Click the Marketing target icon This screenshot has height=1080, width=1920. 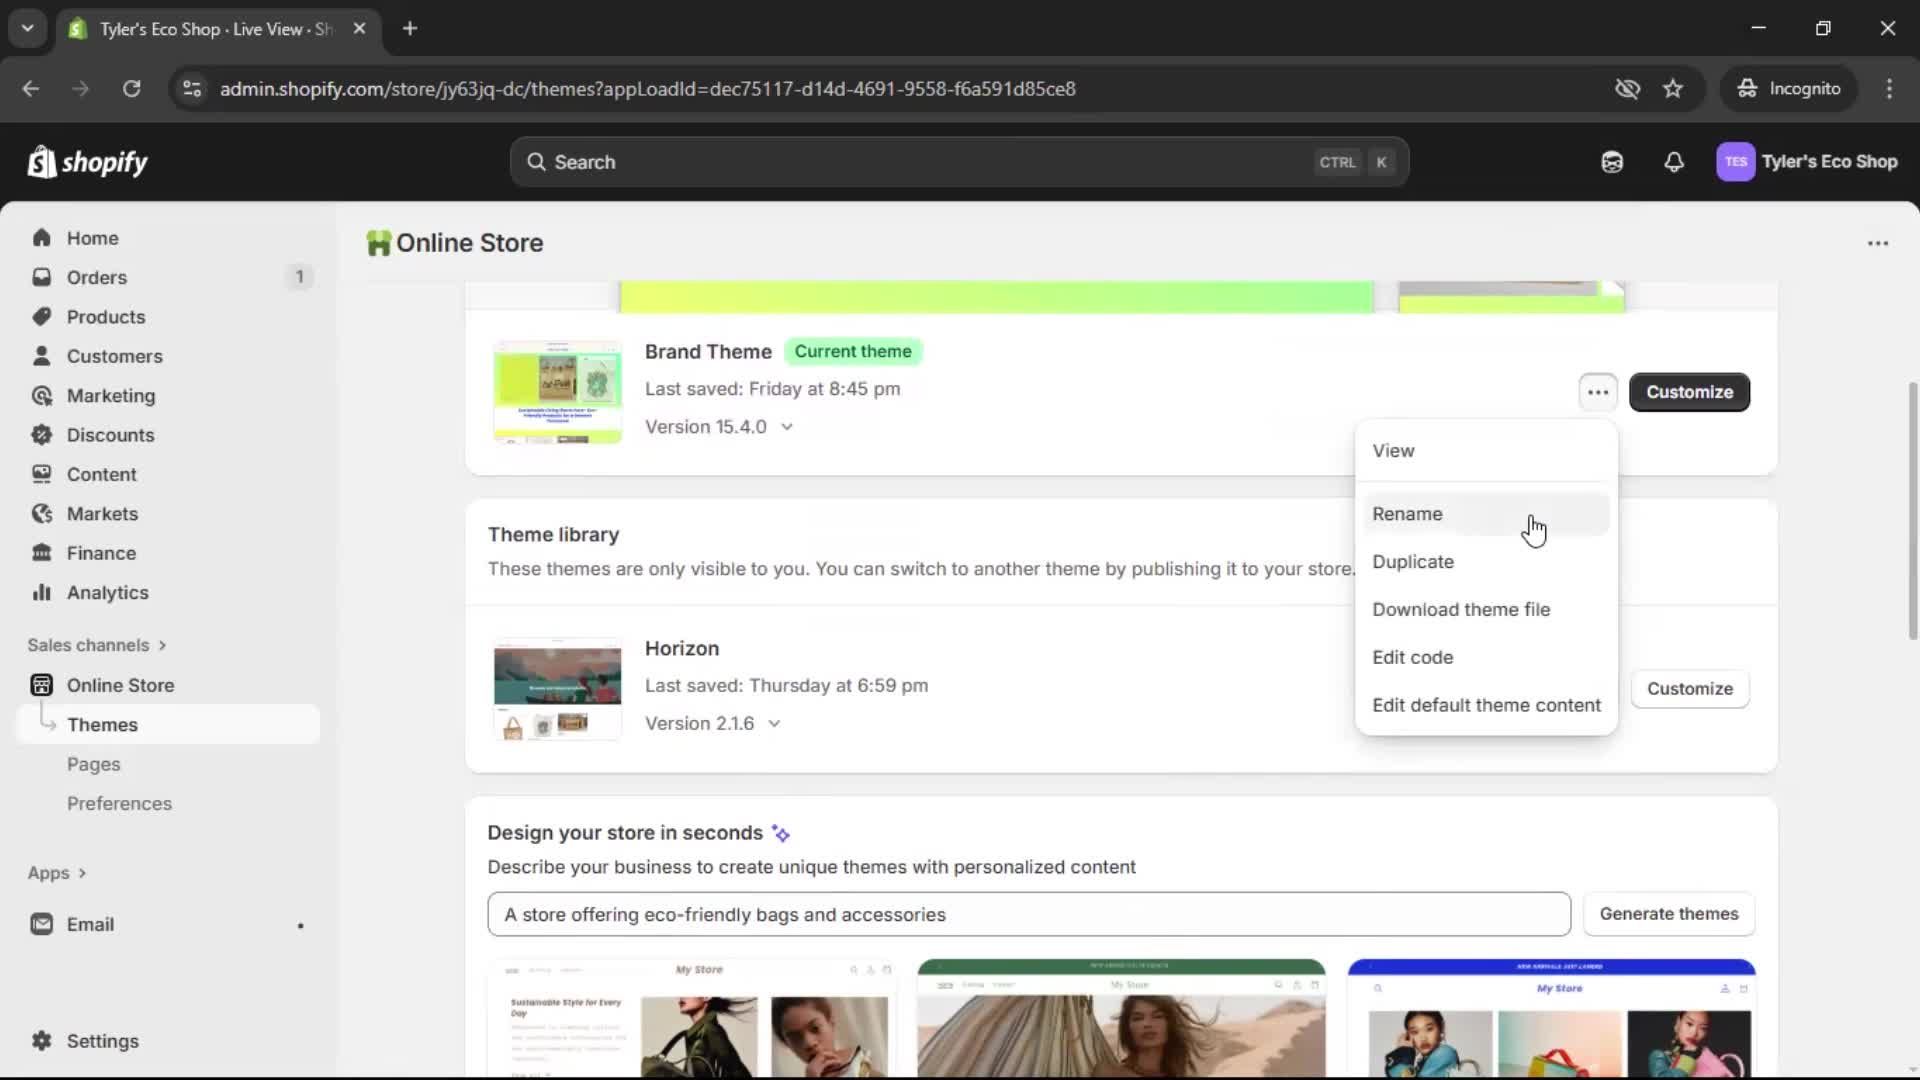[41, 396]
